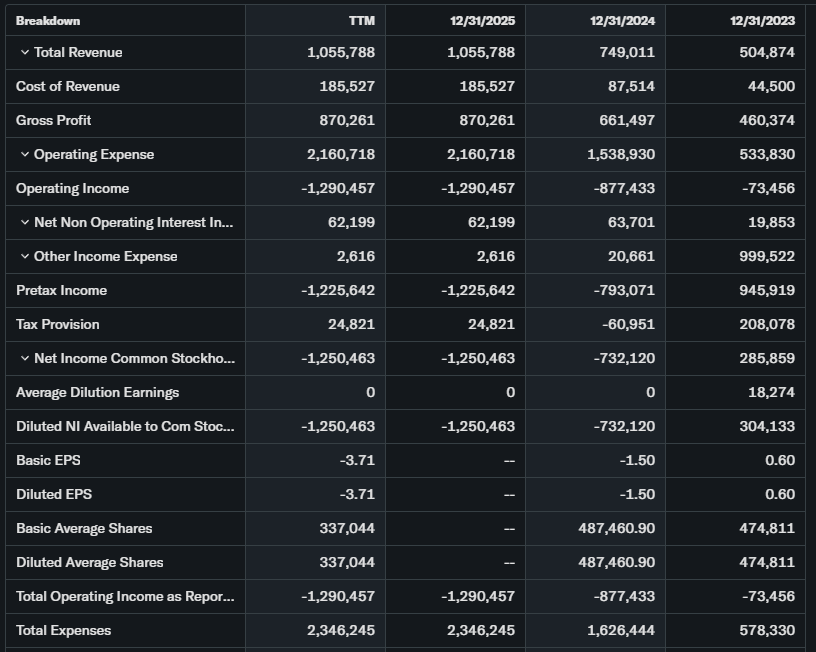Click the Gross Profit row label

[53, 120]
